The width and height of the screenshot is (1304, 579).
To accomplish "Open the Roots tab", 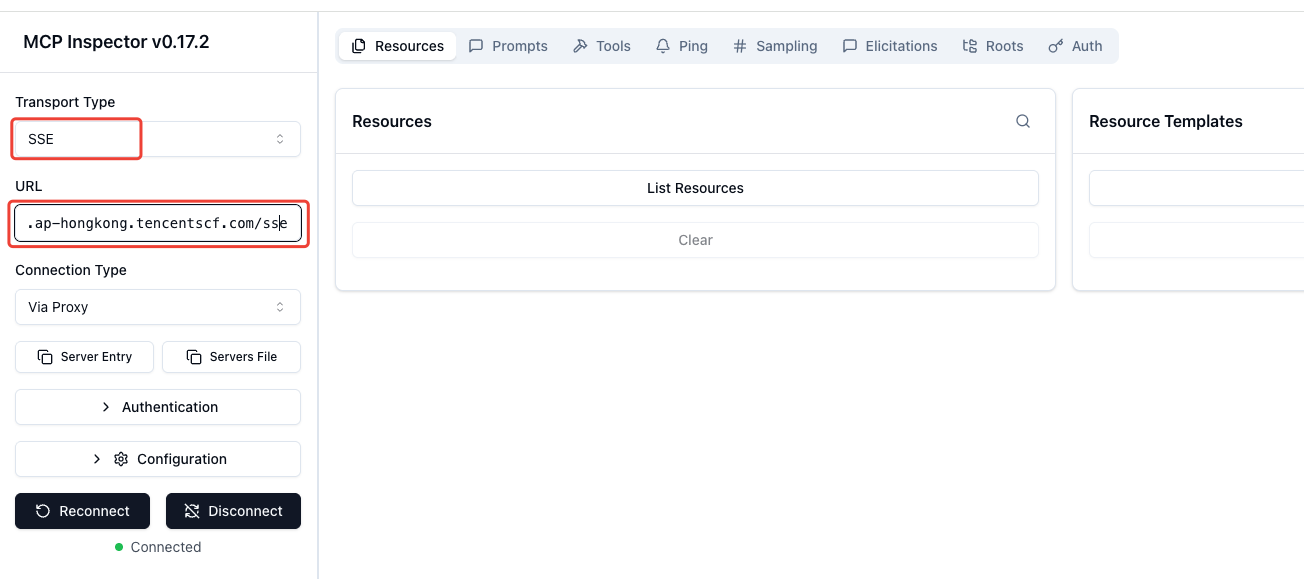I will coord(993,46).
